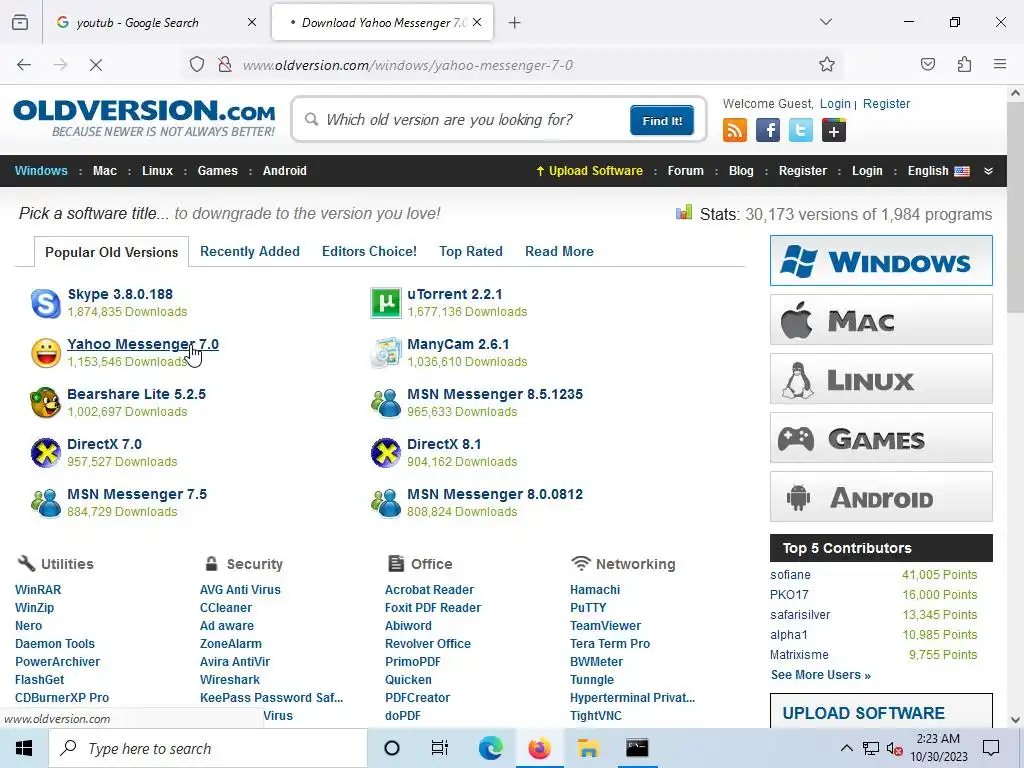Image resolution: width=1024 pixels, height=768 pixels.
Task: Go back to the previous page
Action: [x=24, y=64]
